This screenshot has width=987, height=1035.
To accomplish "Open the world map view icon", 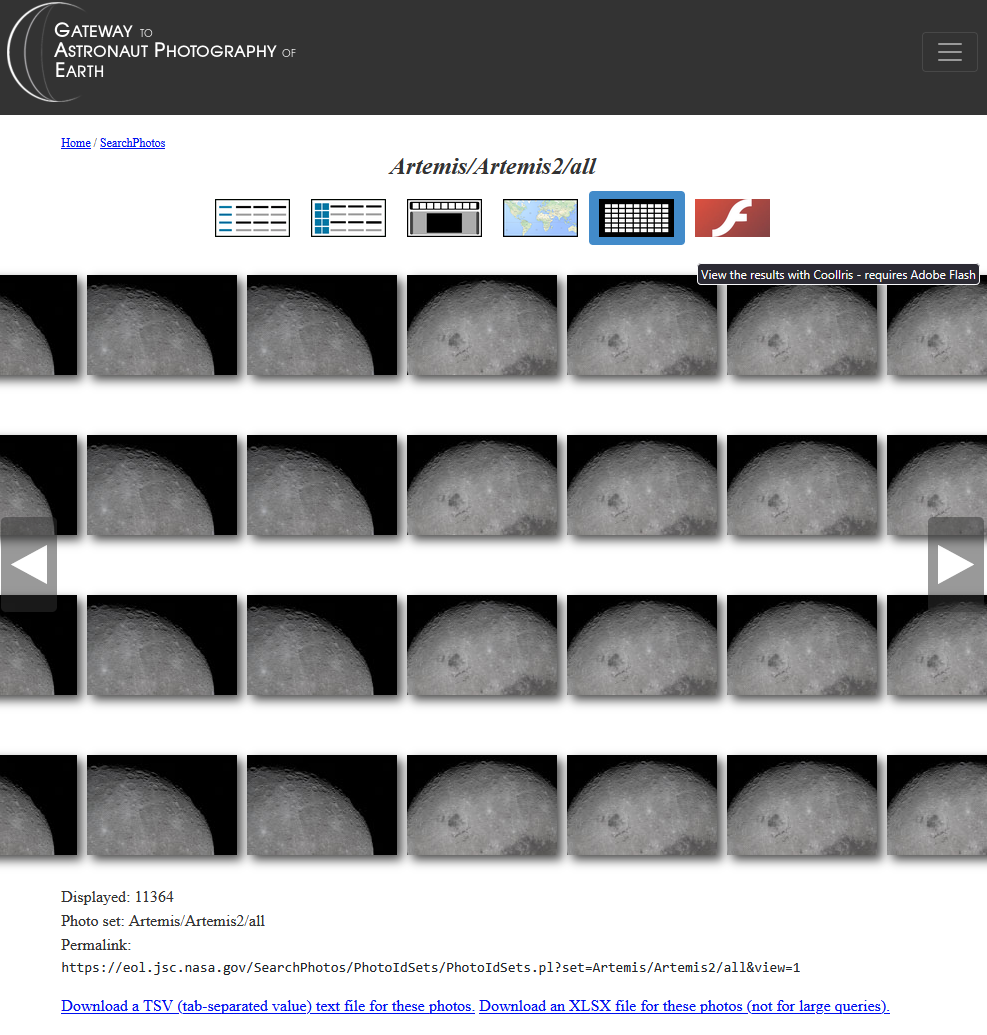I will tap(540, 218).
